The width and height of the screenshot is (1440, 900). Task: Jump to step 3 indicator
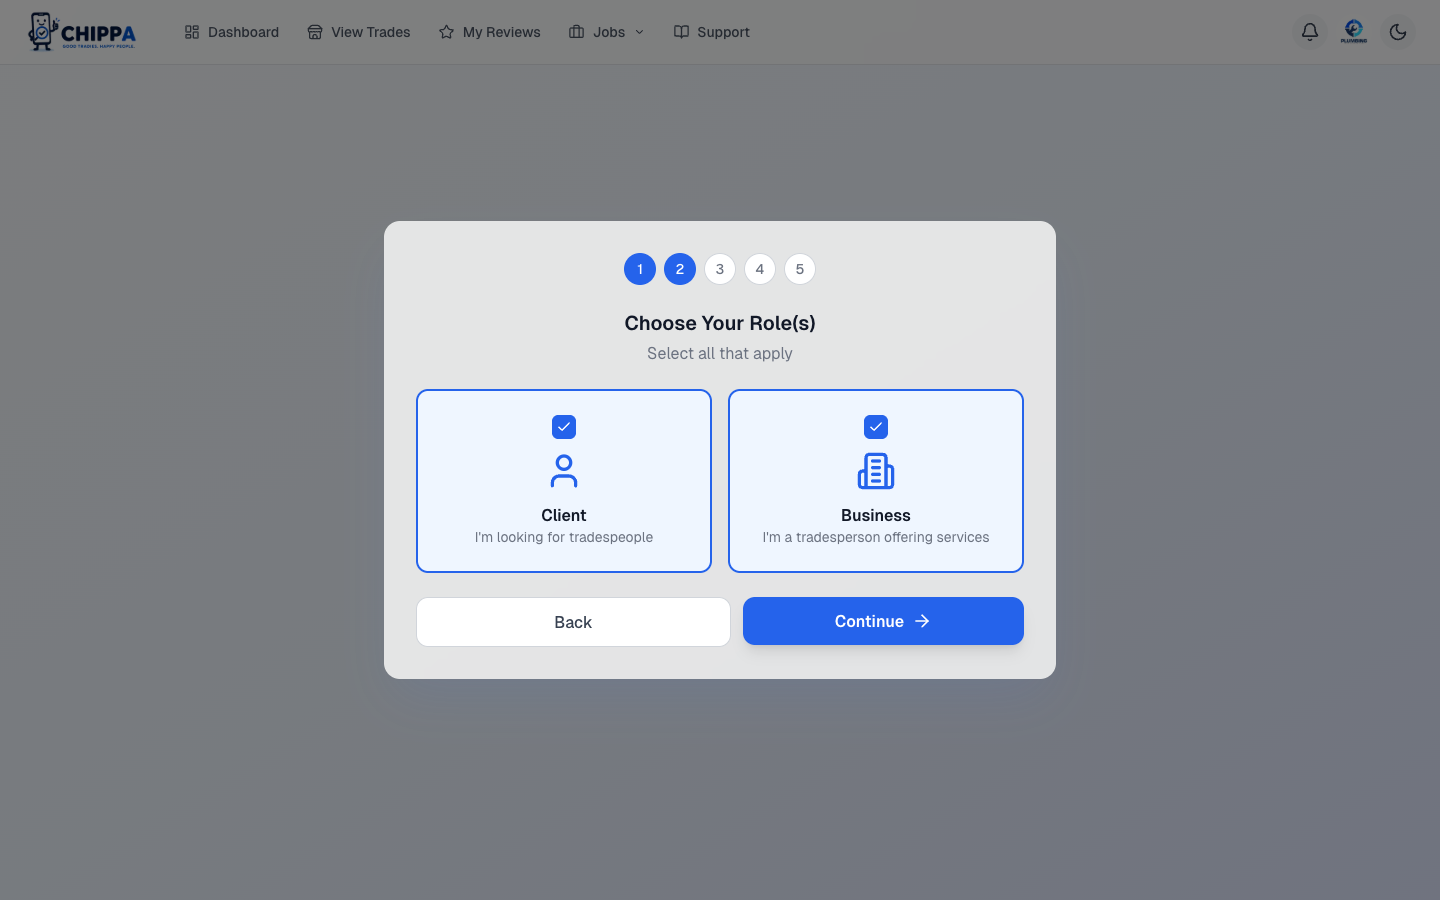tap(720, 269)
